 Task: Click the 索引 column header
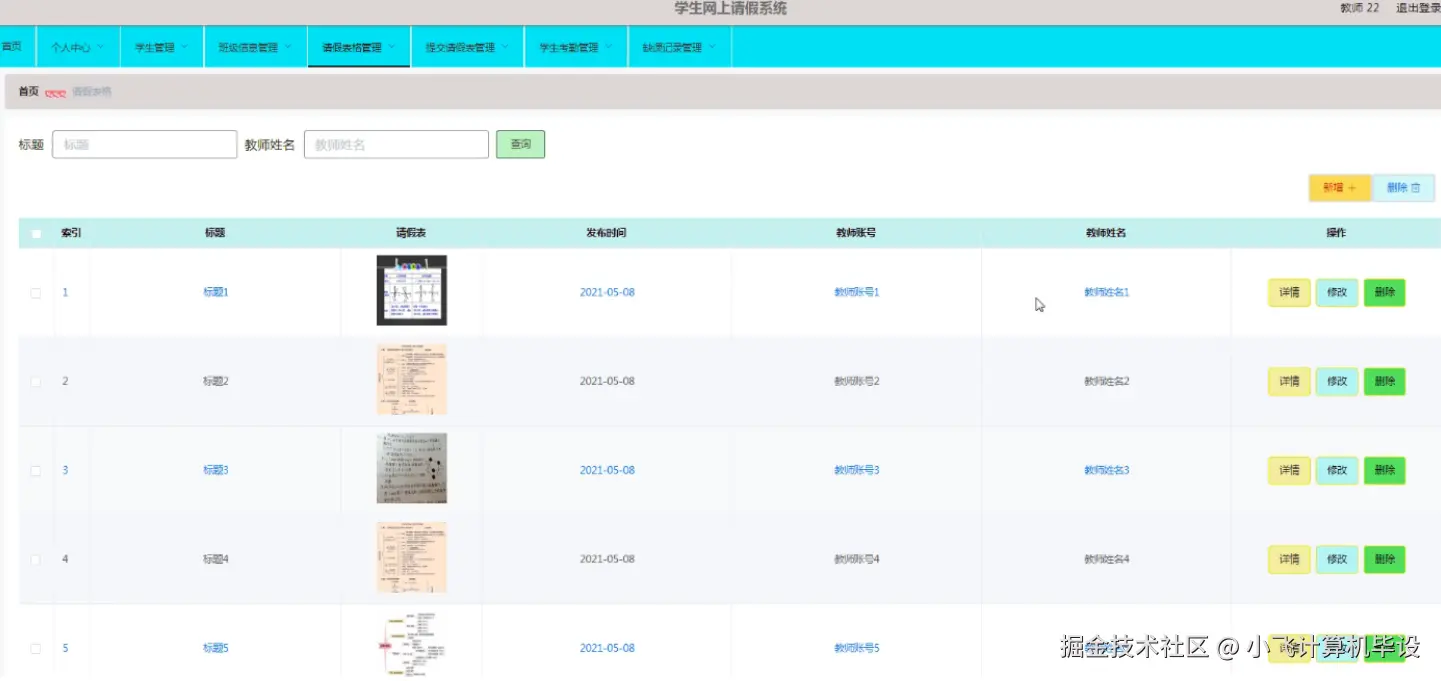coord(71,233)
